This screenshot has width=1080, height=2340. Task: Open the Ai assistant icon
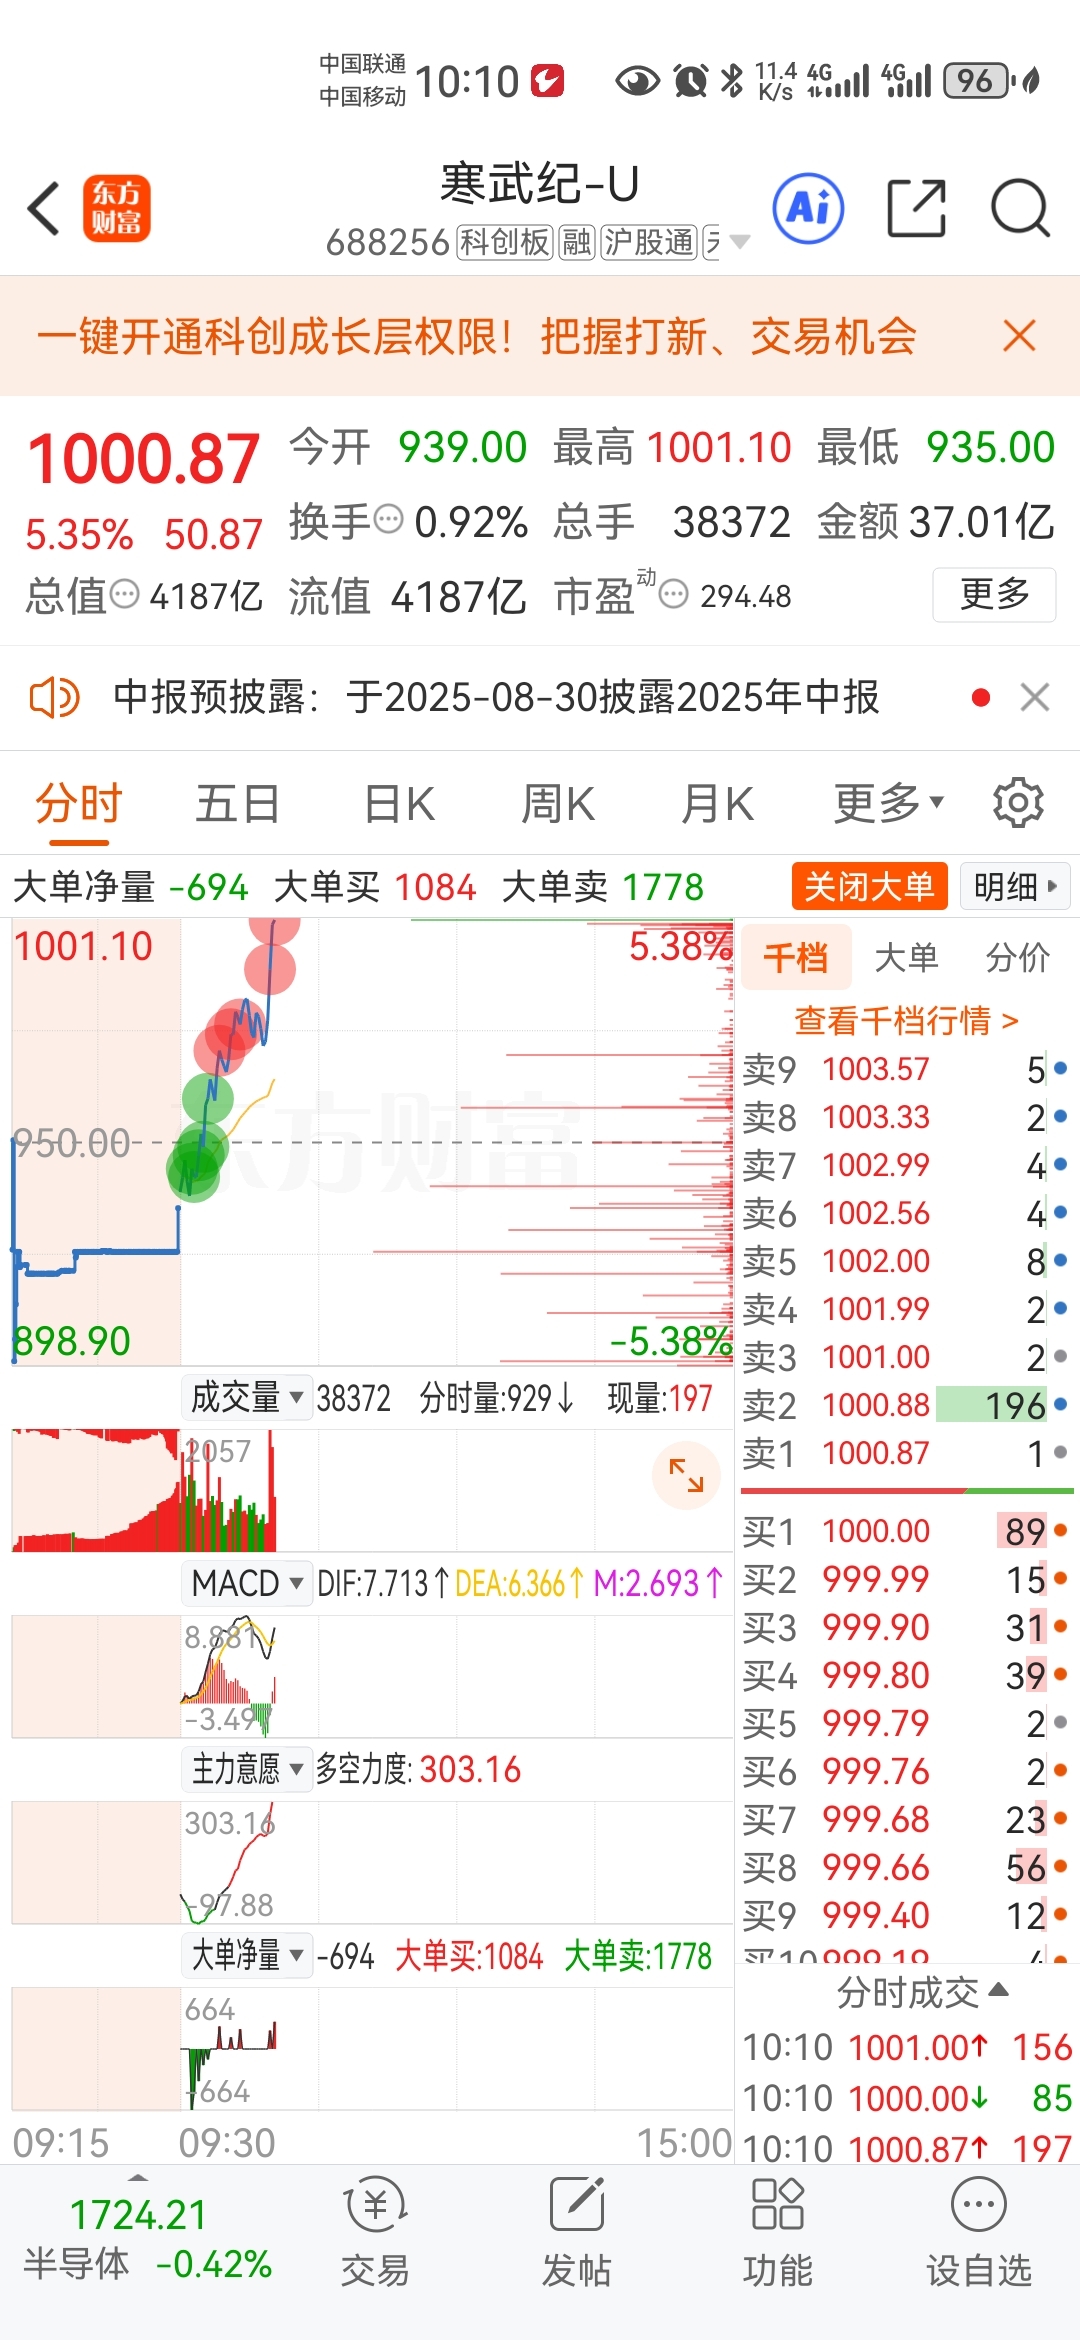coord(809,208)
